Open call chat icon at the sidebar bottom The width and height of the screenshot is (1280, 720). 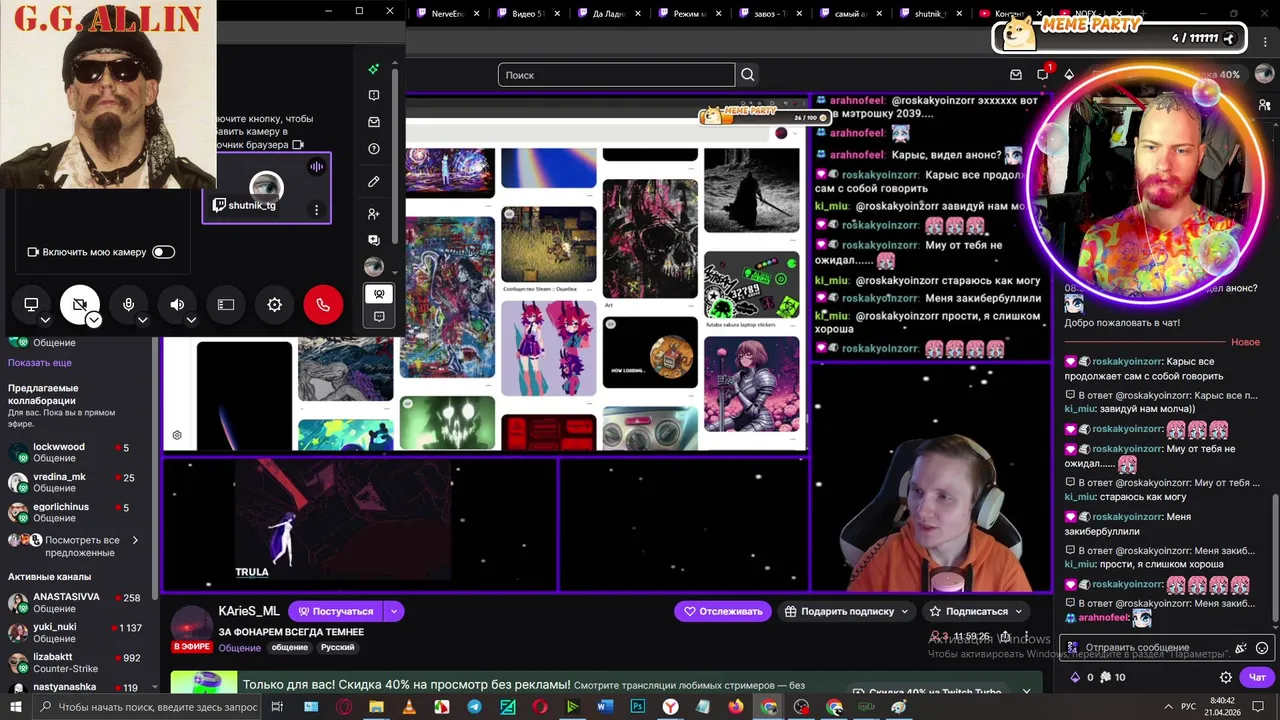[379, 317]
